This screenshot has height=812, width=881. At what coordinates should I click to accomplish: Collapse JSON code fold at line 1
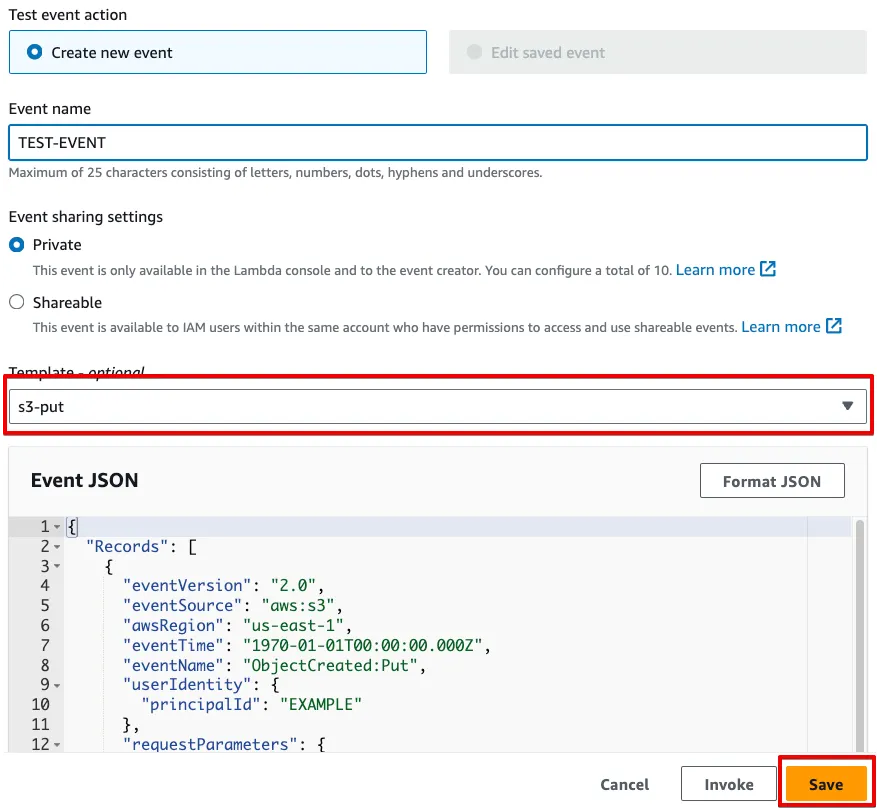pos(57,527)
